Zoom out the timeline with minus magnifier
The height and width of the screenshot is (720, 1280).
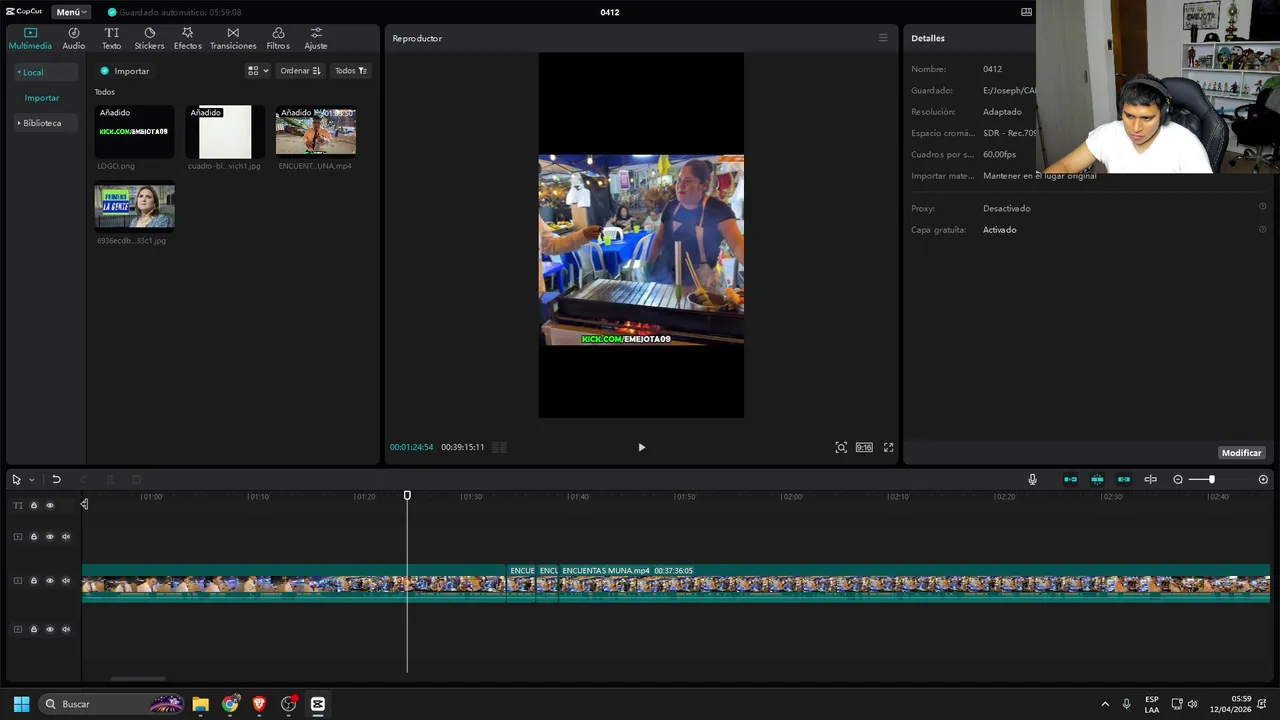pyautogui.click(x=1178, y=480)
